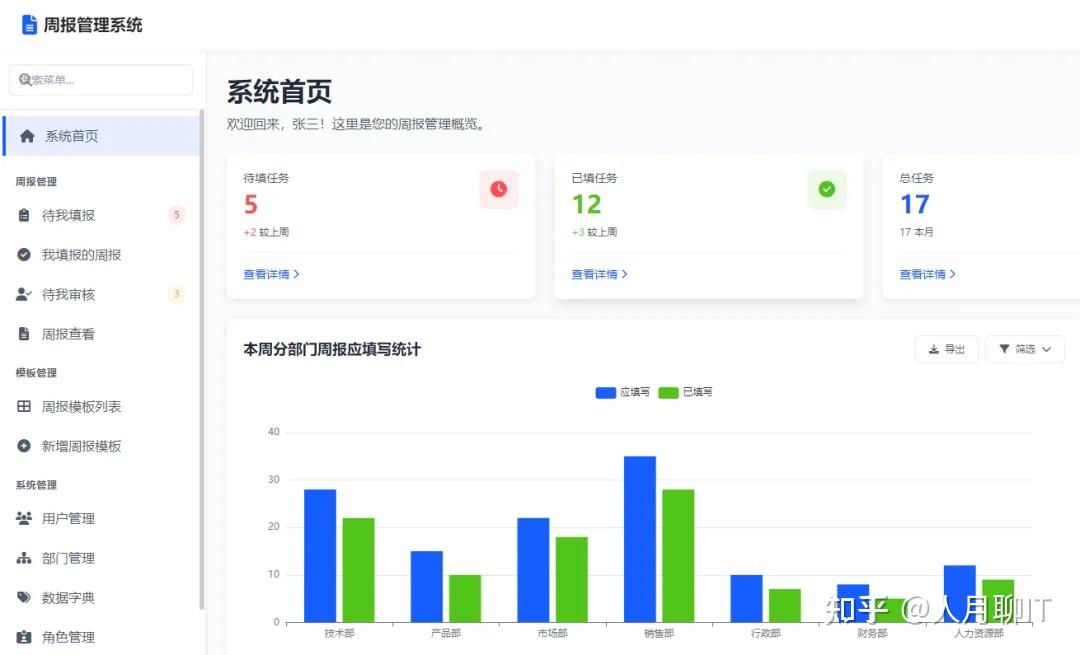Viewport: 1080px width, 655px height.
Task: Open the 筛选 filter dropdown
Action: [x=1024, y=349]
